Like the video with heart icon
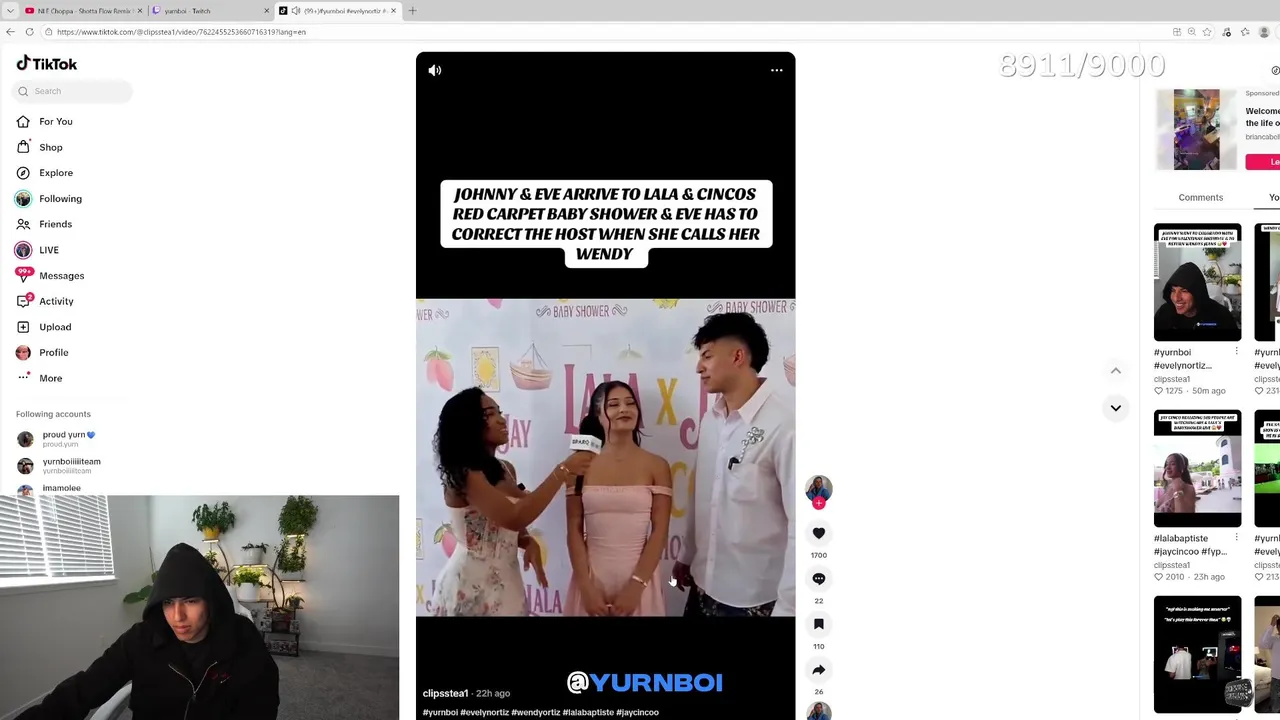Viewport: 1280px width, 720px height. pyautogui.click(x=819, y=533)
